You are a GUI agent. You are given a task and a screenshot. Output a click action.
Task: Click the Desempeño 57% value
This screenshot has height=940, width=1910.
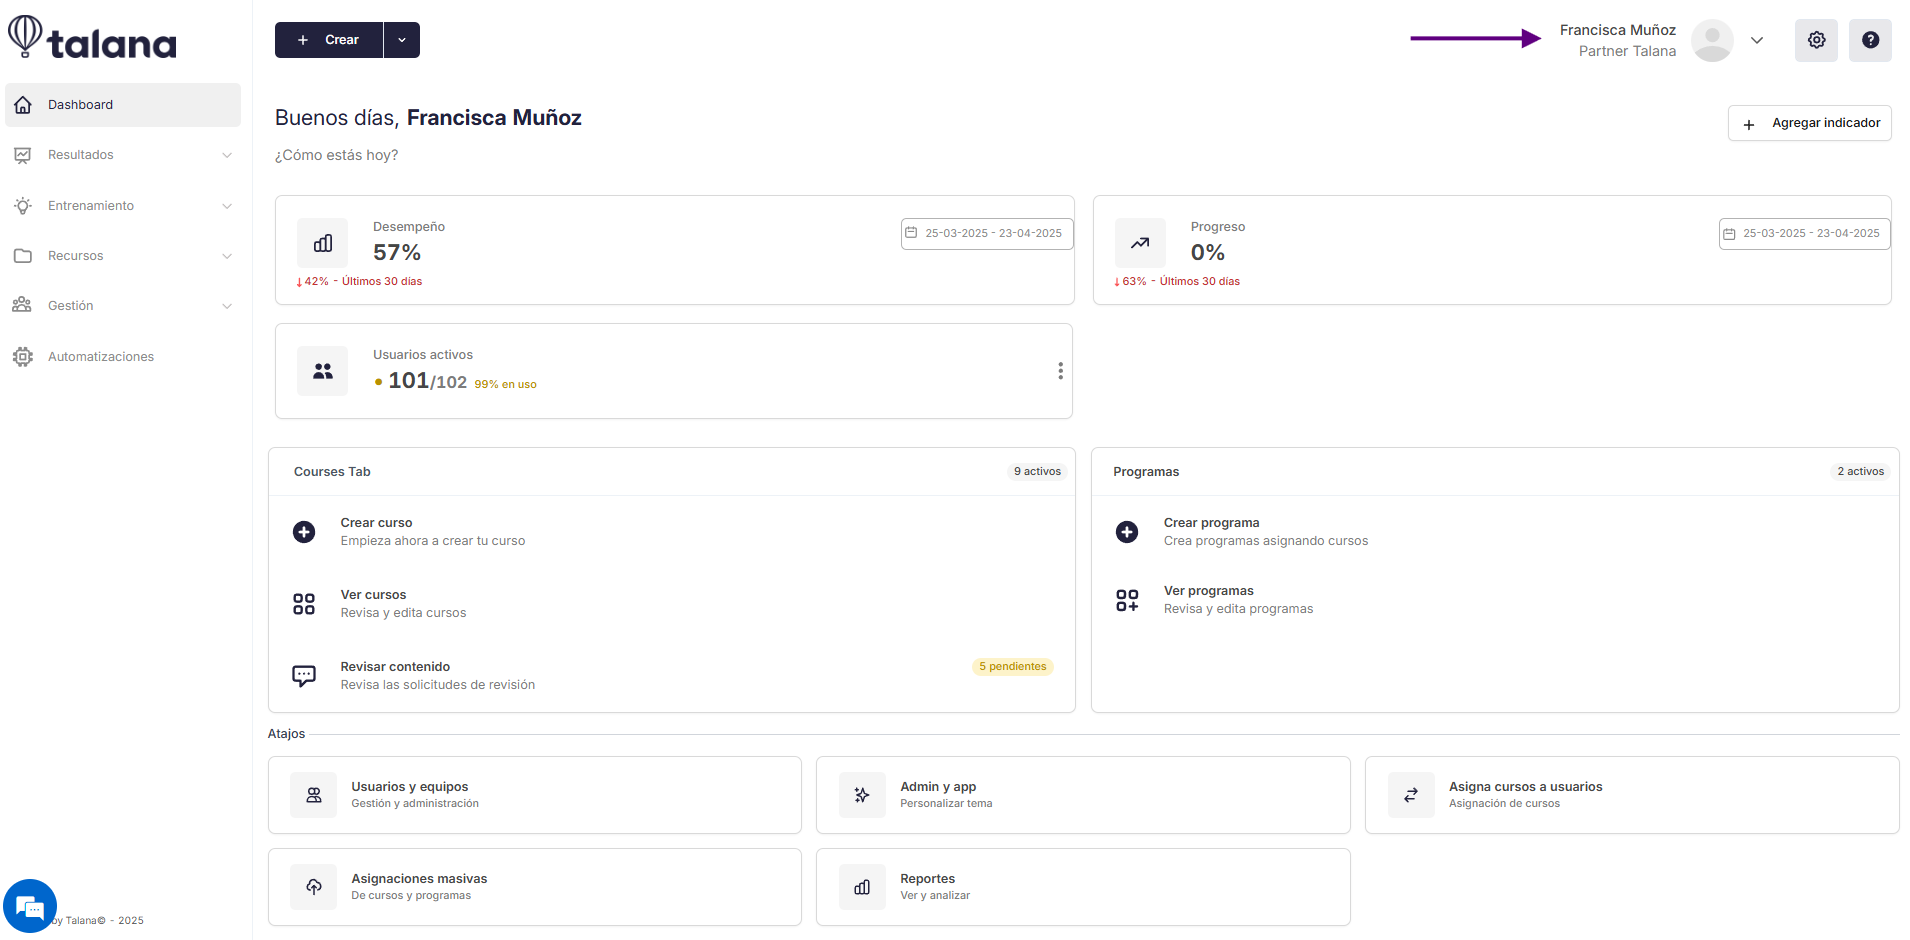point(397,253)
